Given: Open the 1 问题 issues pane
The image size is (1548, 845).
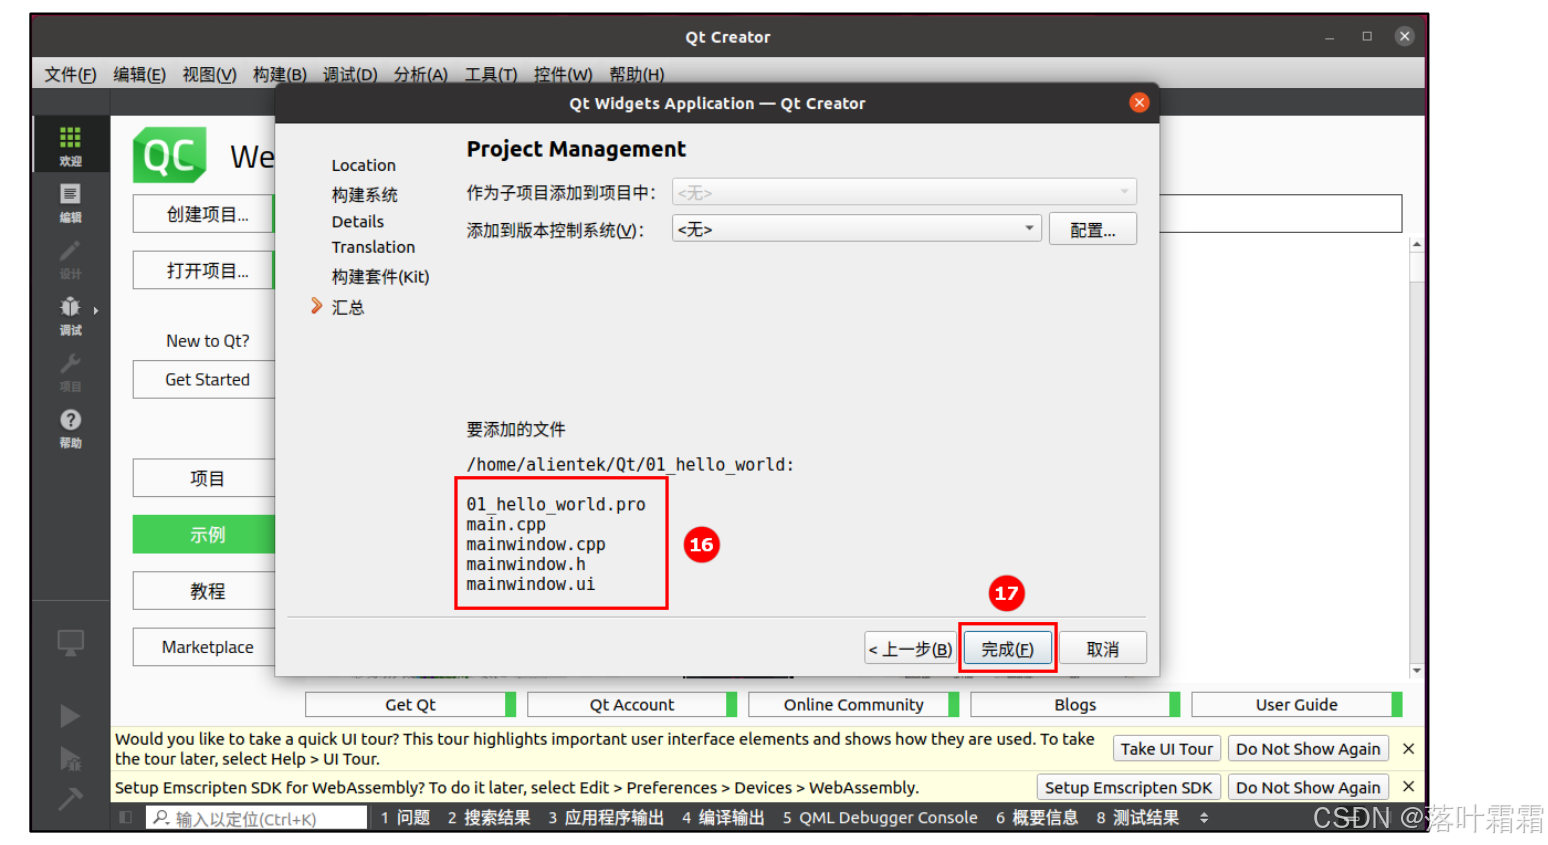Looking at the screenshot, I should tap(405, 818).
